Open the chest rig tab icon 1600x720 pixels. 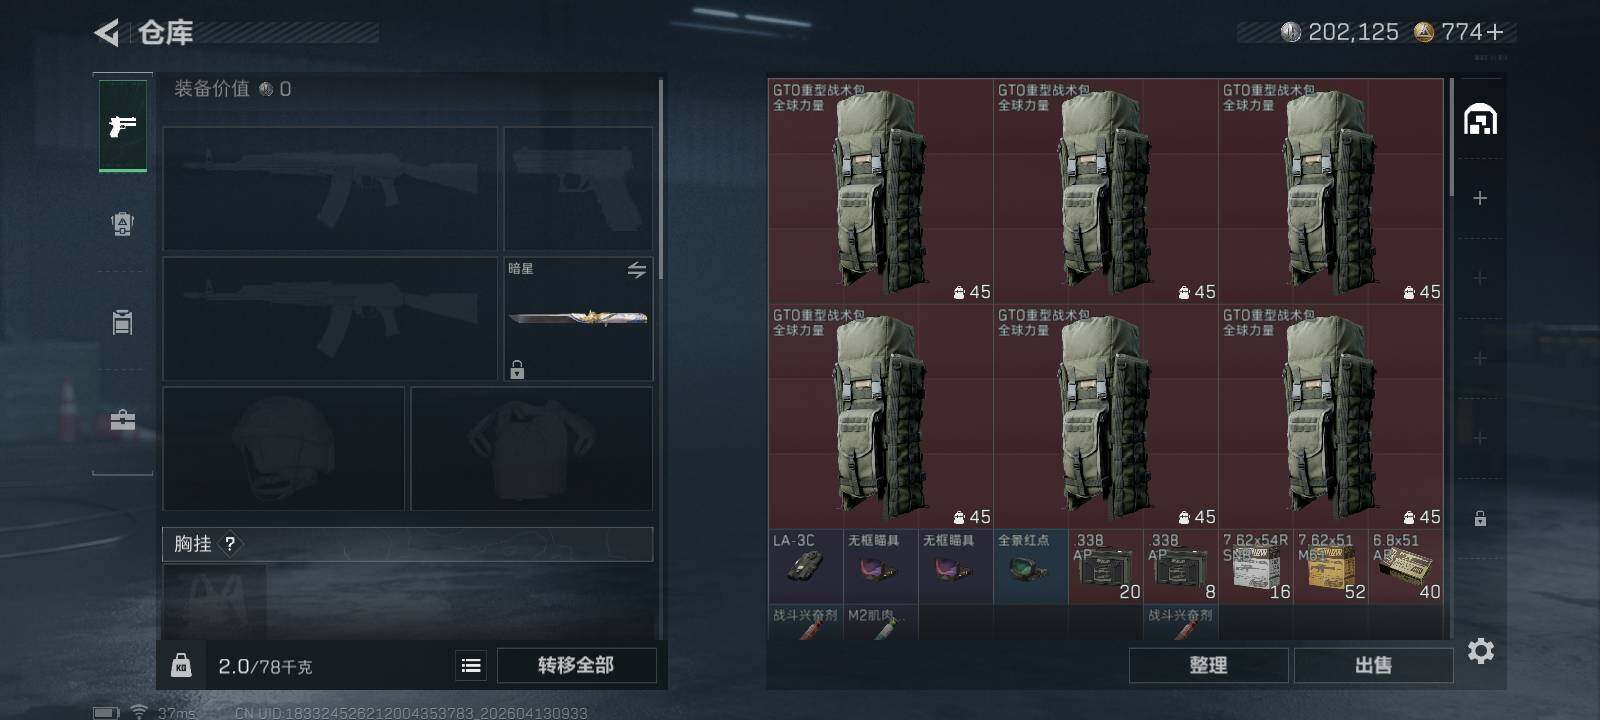tap(122, 322)
